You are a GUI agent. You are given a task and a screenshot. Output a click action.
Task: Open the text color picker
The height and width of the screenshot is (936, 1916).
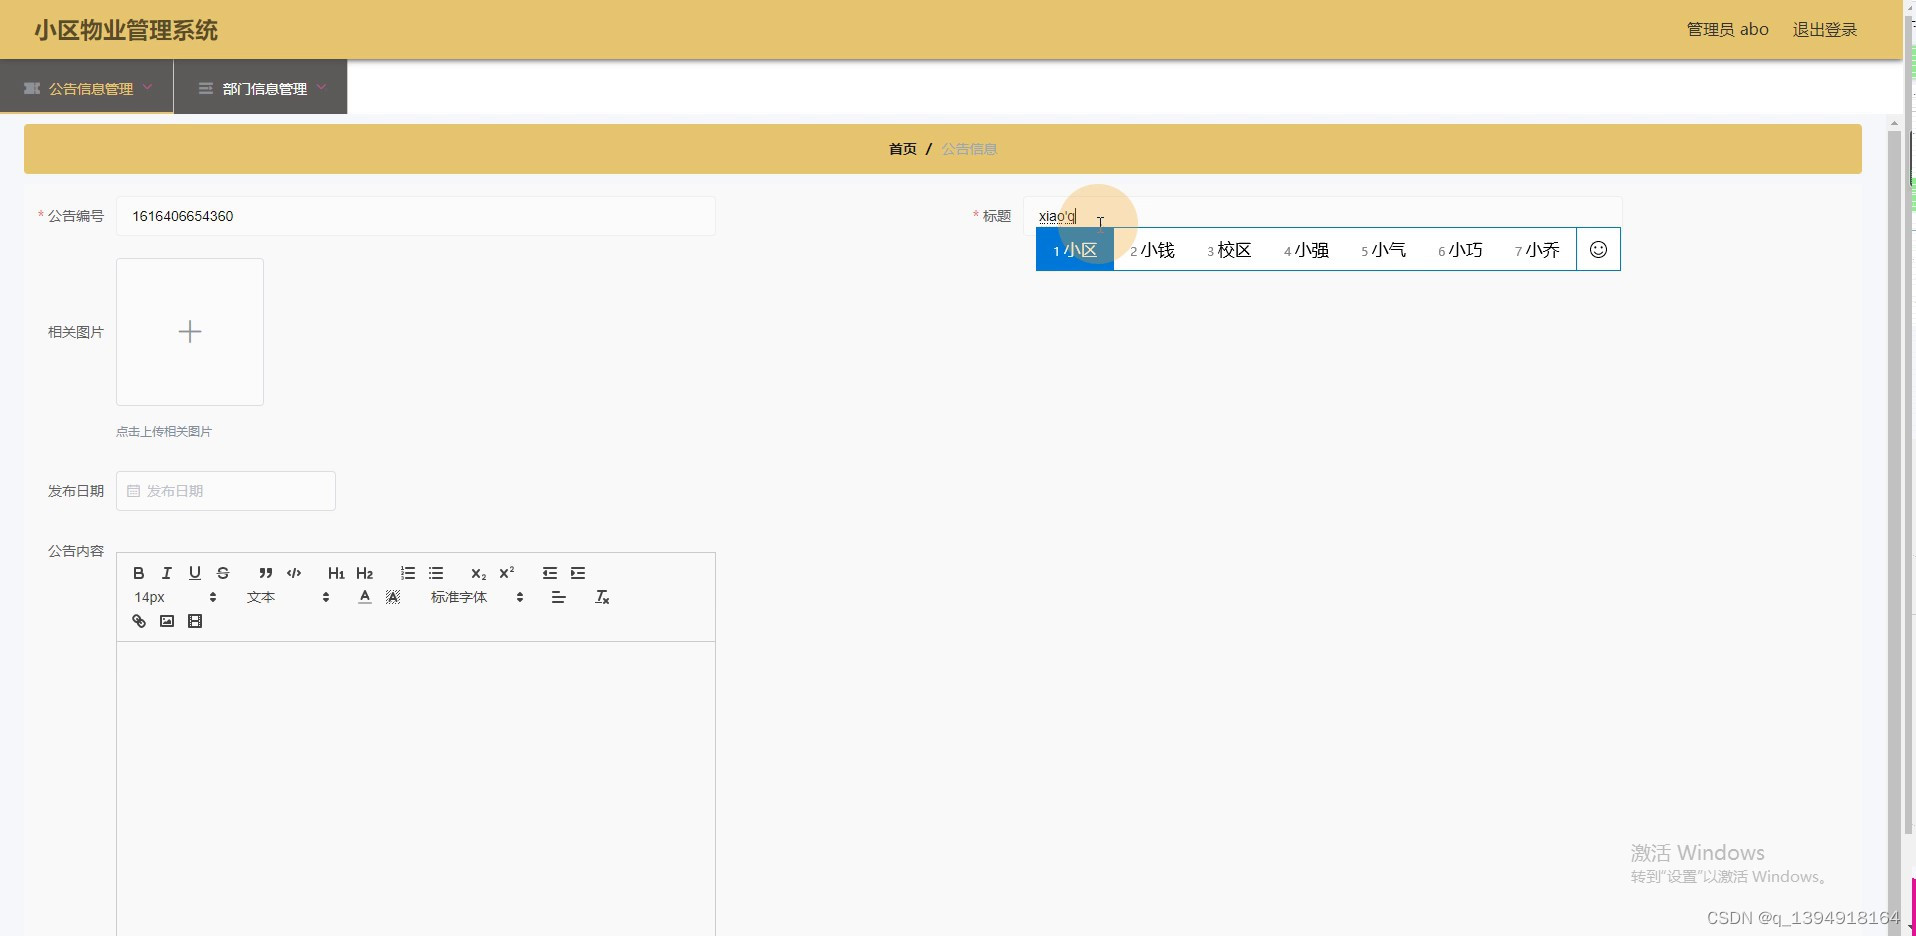(365, 597)
